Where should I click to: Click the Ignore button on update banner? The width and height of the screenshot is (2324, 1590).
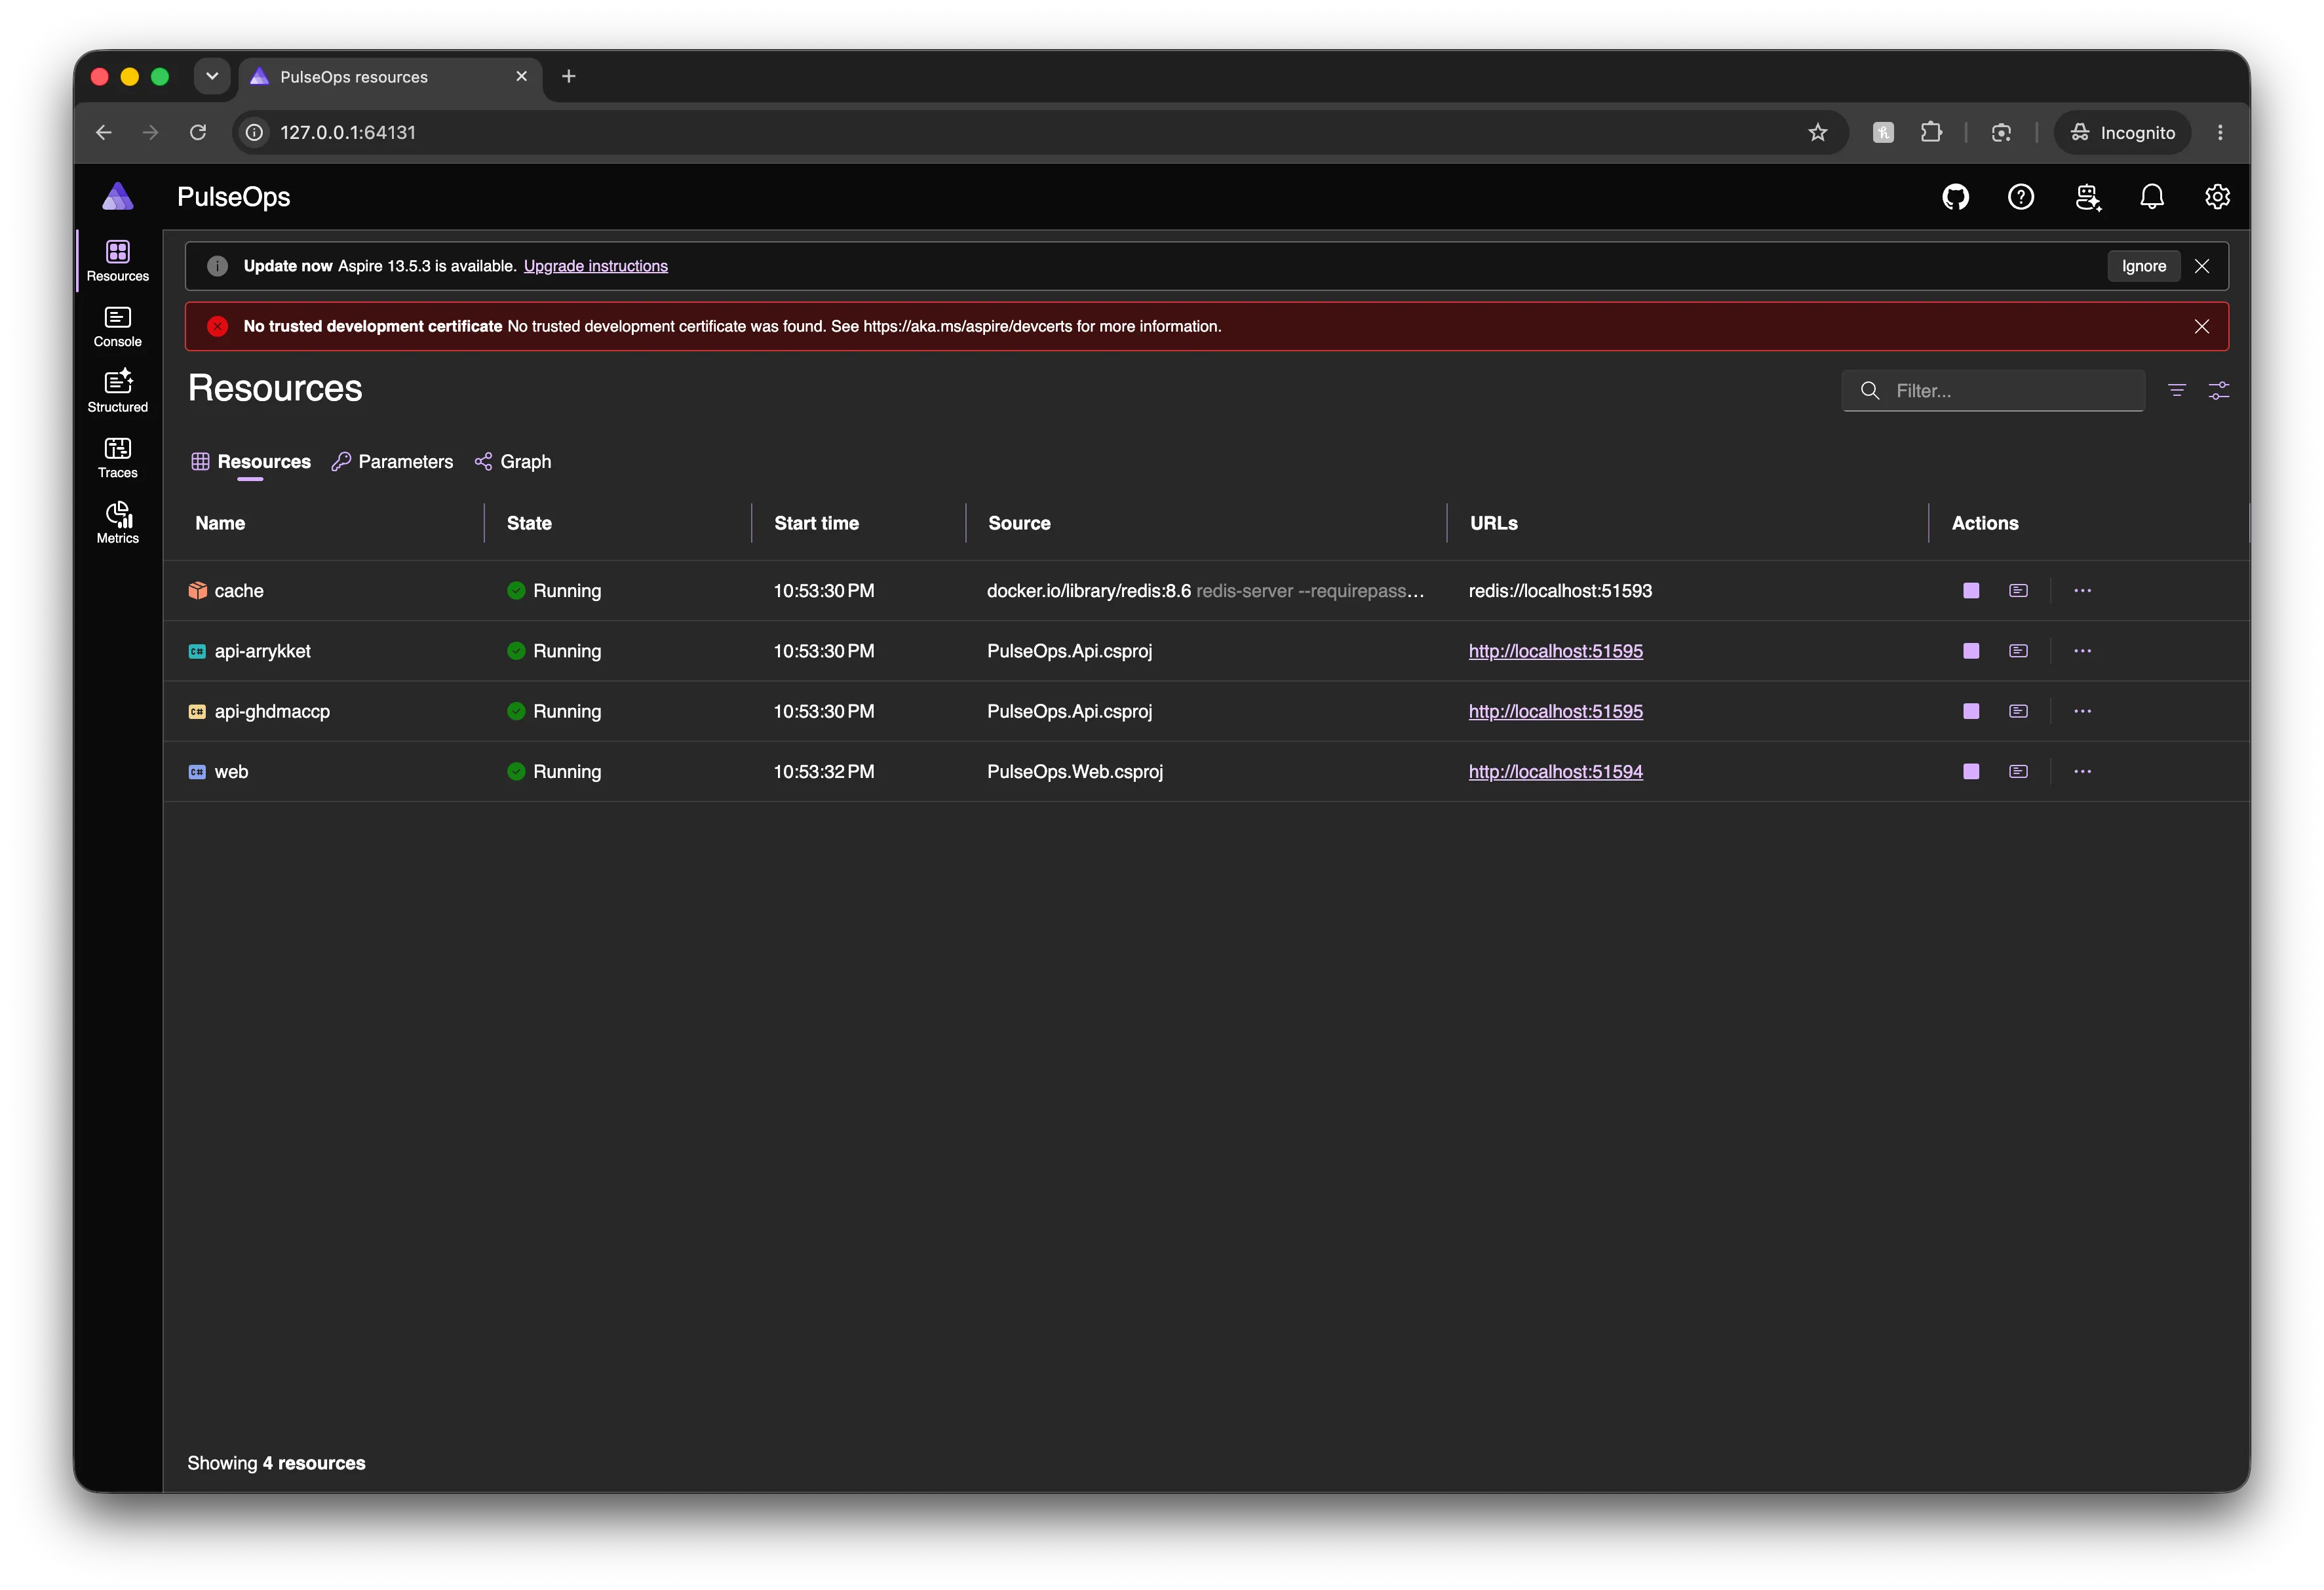point(2143,266)
